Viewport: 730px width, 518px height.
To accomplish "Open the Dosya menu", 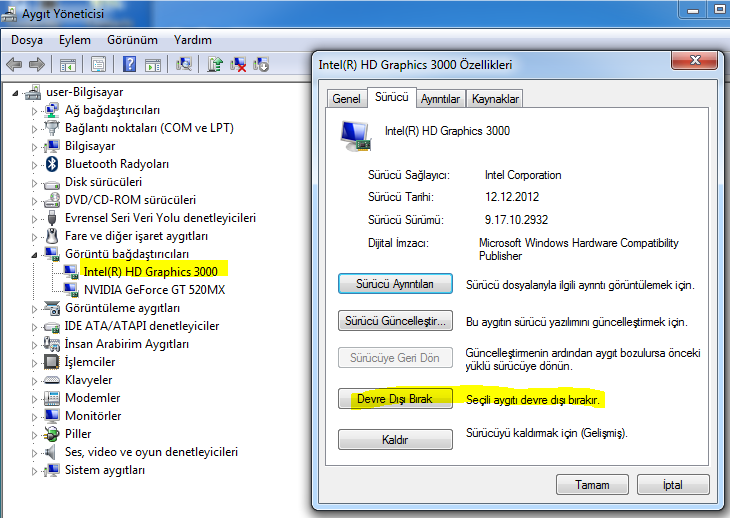I will pyautogui.click(x=27, y=40).
